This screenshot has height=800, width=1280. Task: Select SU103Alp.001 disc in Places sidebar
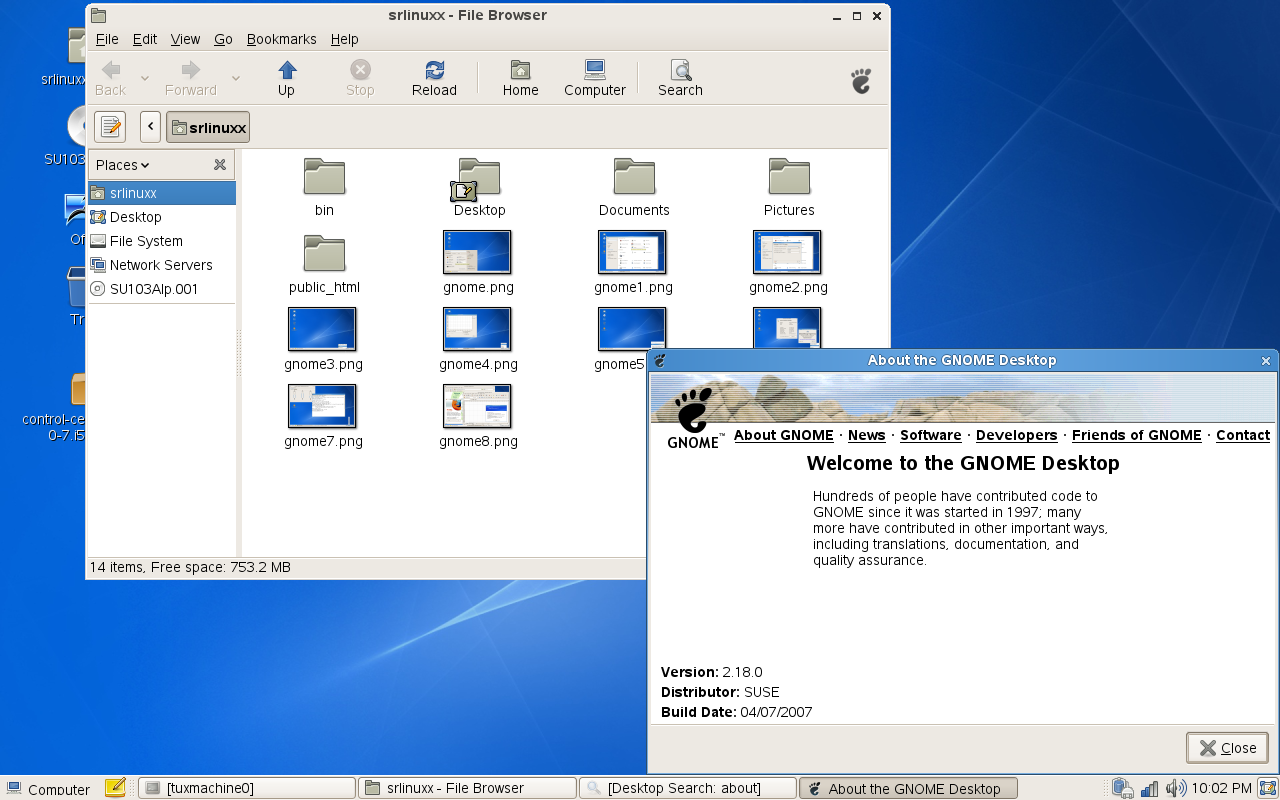coord(162,289)
